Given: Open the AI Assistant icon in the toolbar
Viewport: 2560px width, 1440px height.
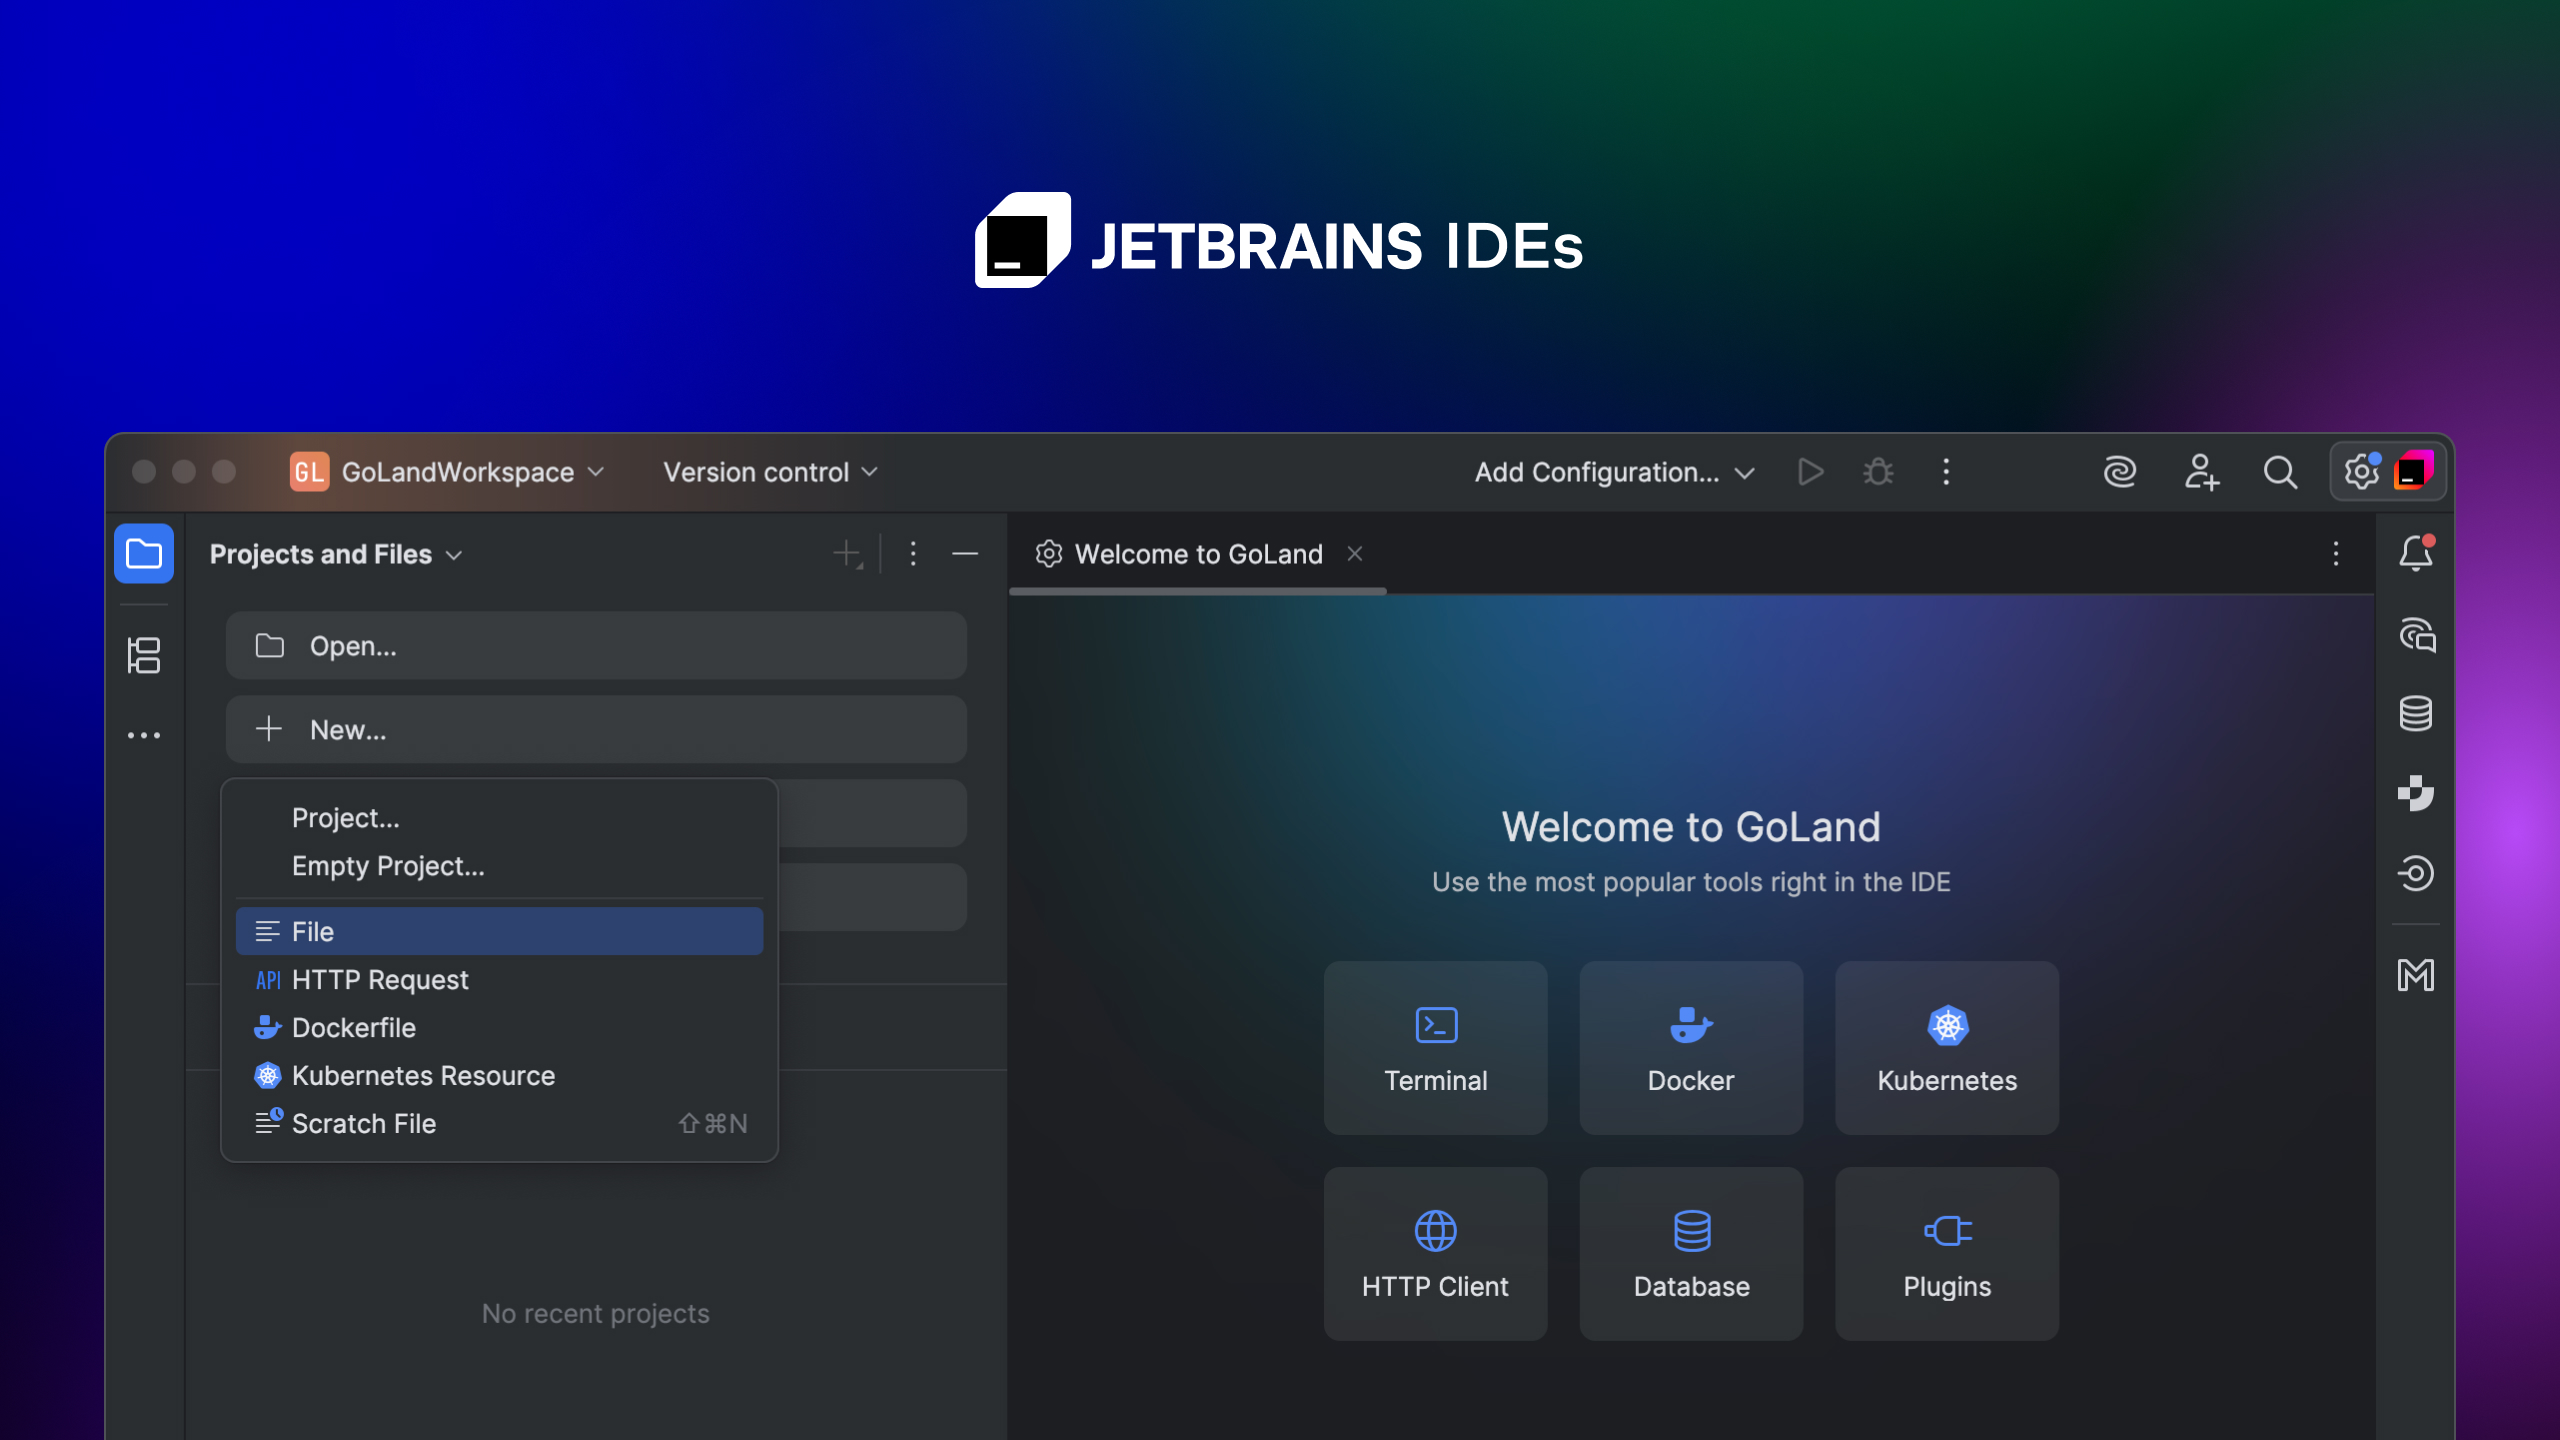Looking at the screenshot, I should pos(2121,471).
